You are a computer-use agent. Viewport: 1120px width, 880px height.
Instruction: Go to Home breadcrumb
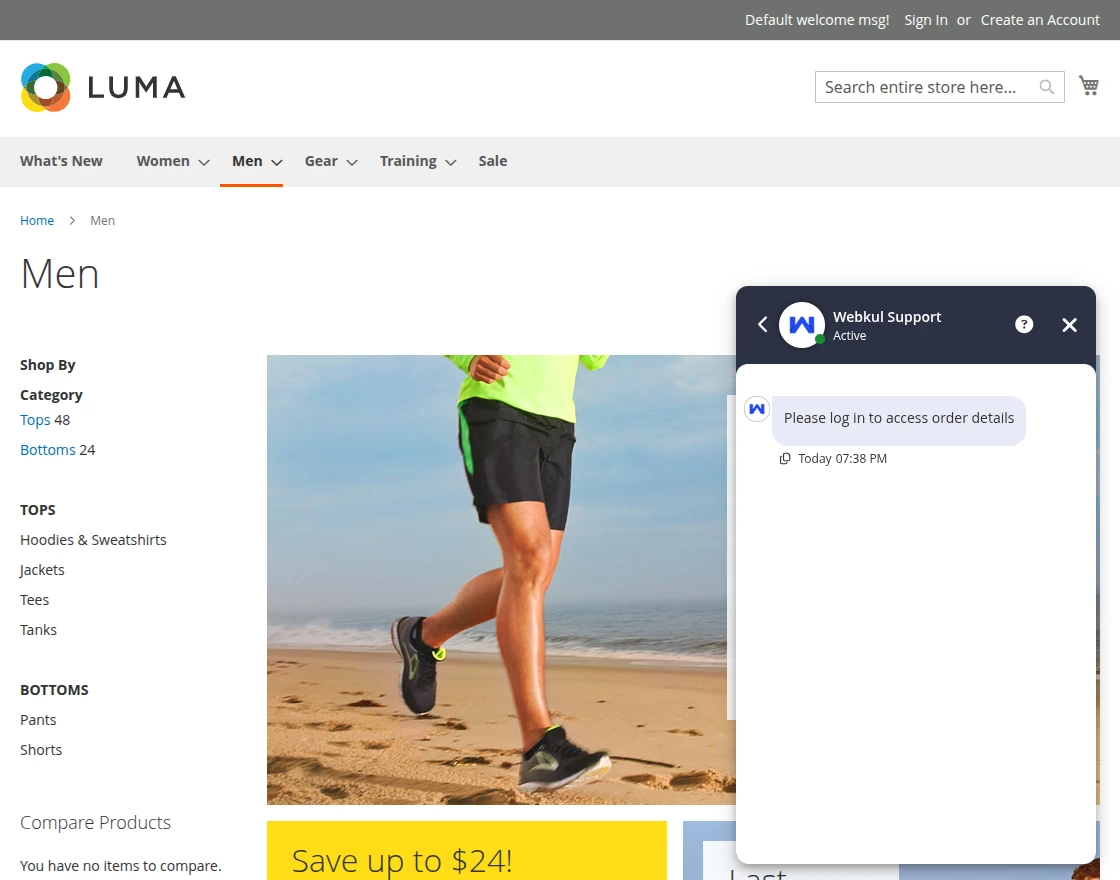[x=37, y=221]
